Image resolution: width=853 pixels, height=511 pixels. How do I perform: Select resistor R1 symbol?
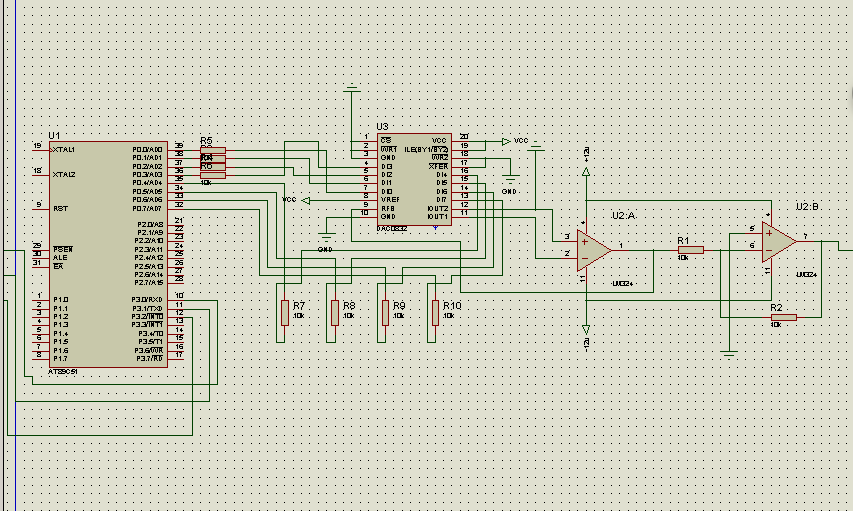tap(691, 250)
